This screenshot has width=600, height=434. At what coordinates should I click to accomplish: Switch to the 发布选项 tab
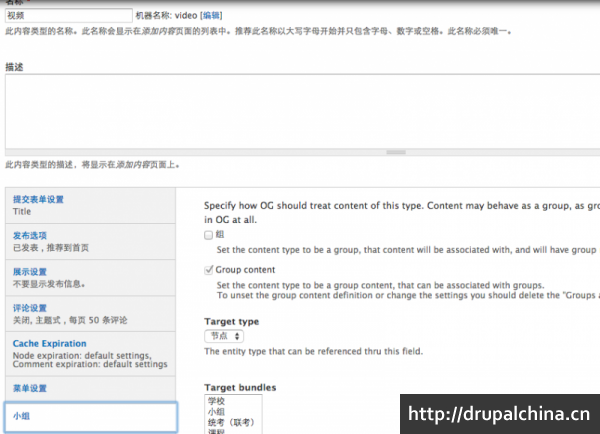(91, 241)
